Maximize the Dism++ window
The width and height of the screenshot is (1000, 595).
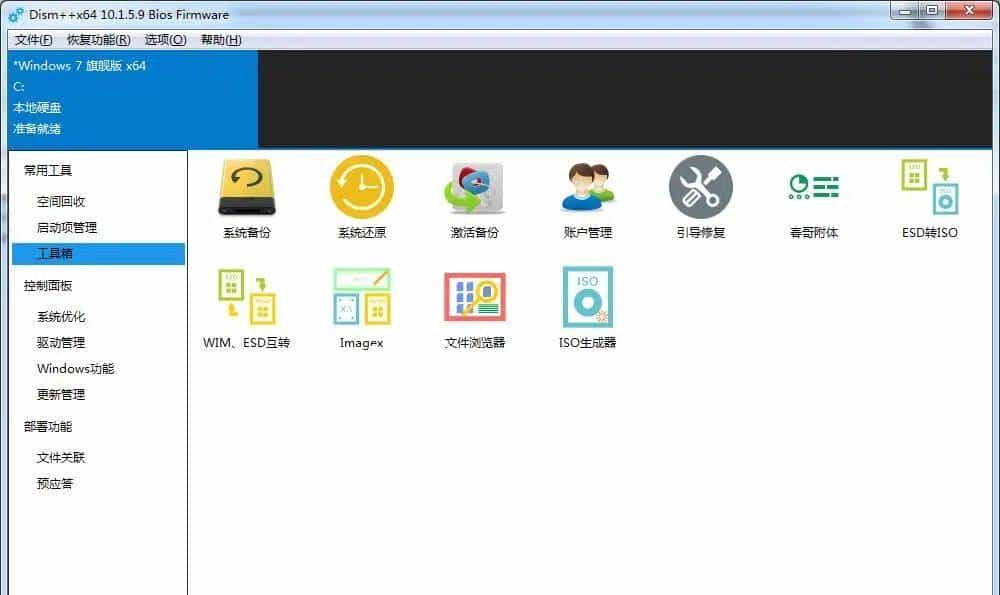(932, 11)
